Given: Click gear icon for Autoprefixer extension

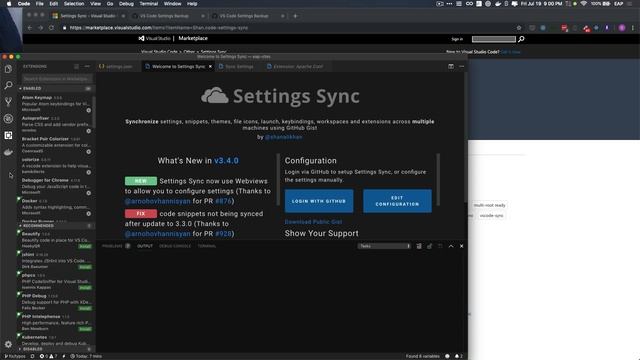Looking at the screenshot, I should tap(89, 131).
